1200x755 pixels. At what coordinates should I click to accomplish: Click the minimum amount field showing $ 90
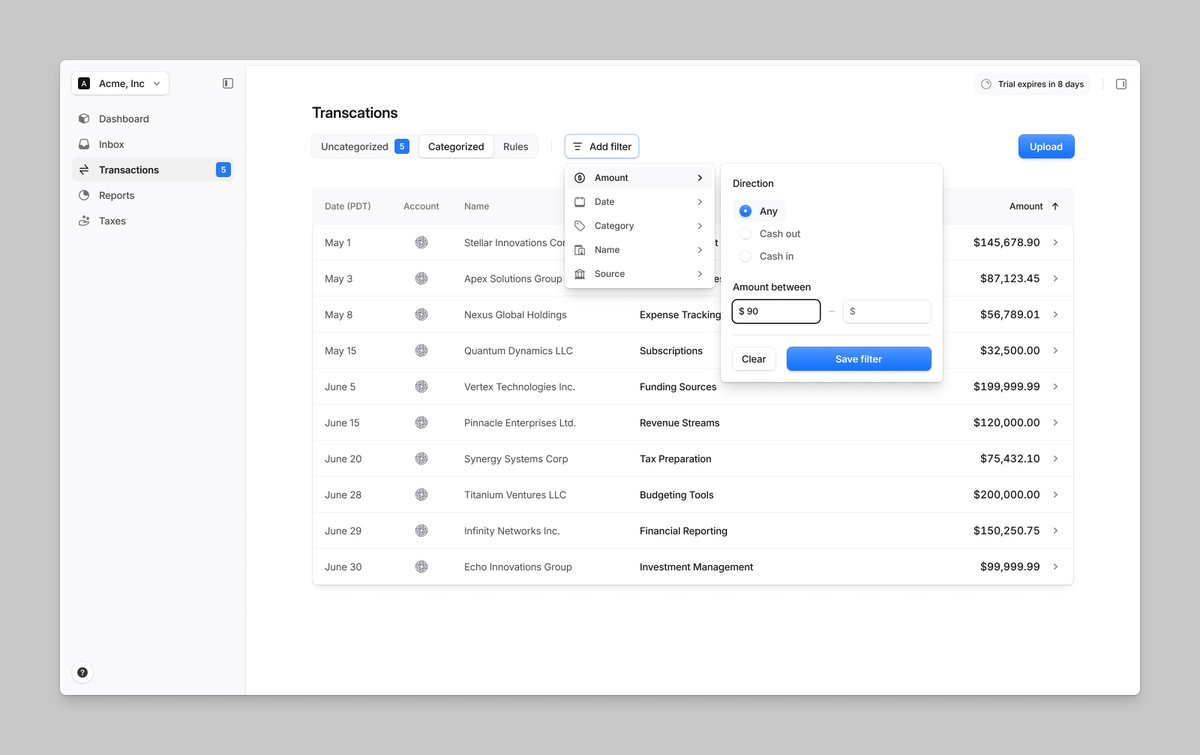(776, 311)
